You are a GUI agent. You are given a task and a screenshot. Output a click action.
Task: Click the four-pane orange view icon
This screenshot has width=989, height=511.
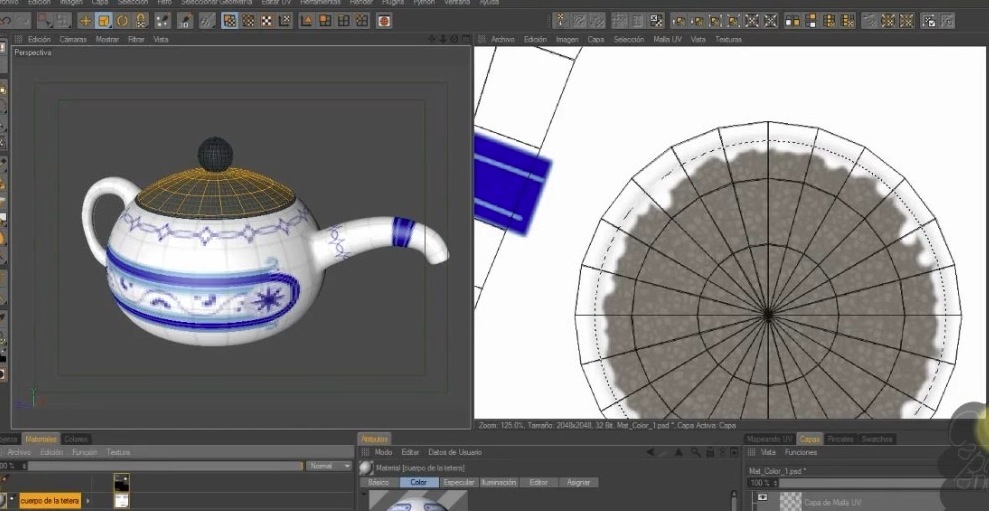coord(325,21)
